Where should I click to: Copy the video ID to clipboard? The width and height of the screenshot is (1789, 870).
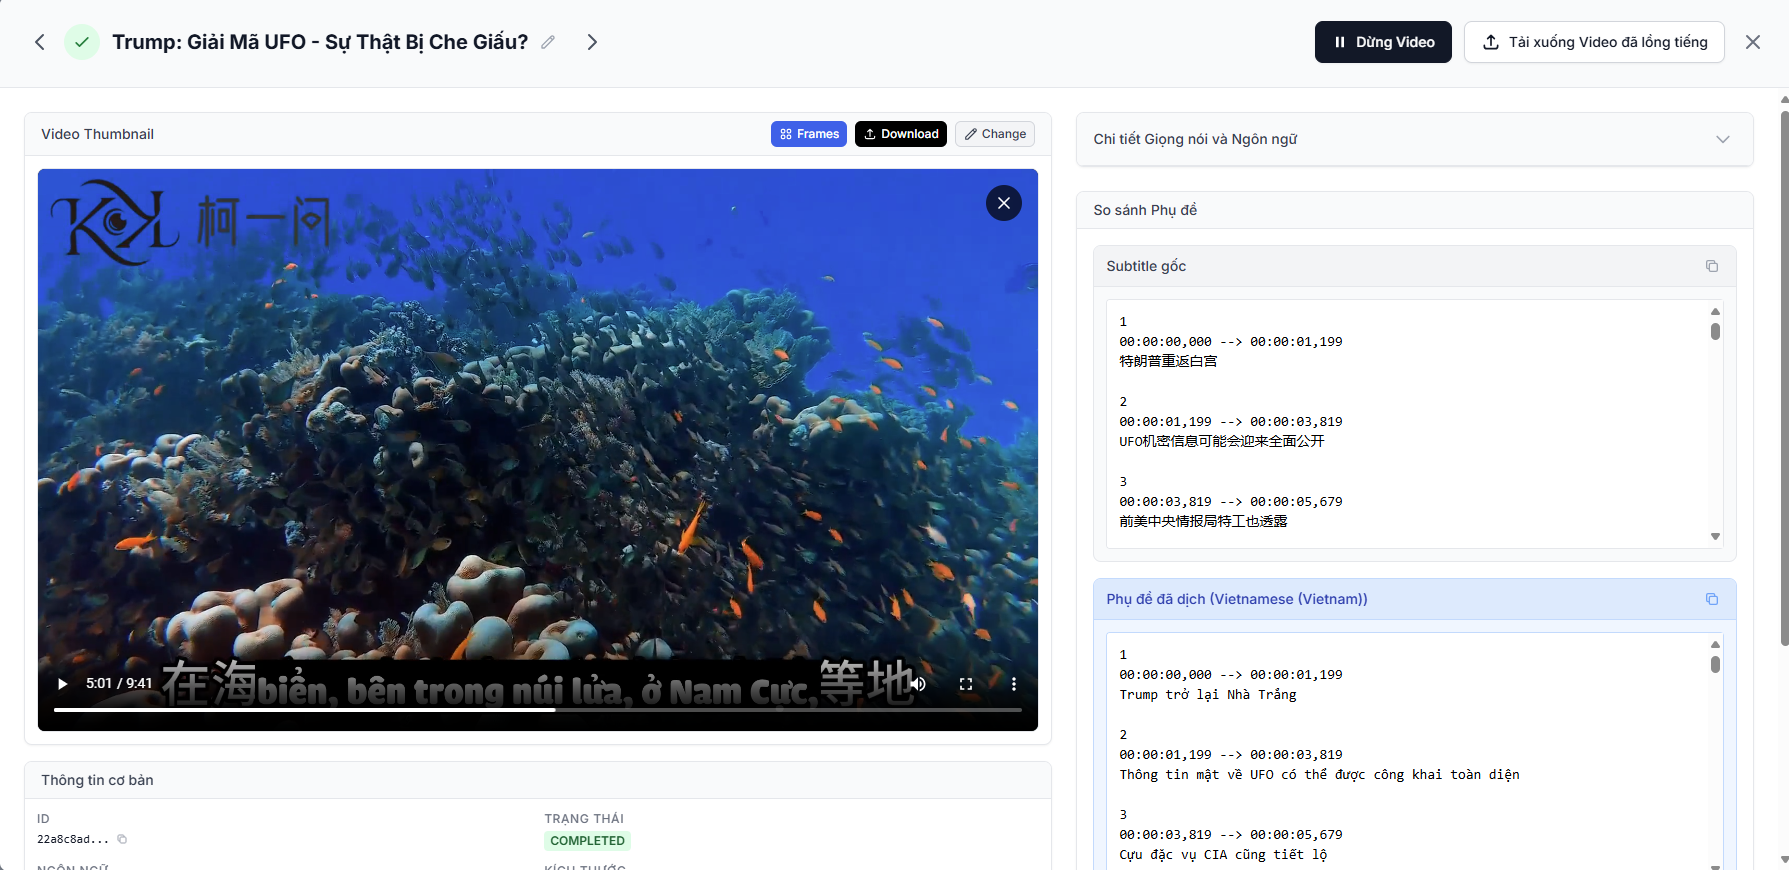[x=122, y=839]
